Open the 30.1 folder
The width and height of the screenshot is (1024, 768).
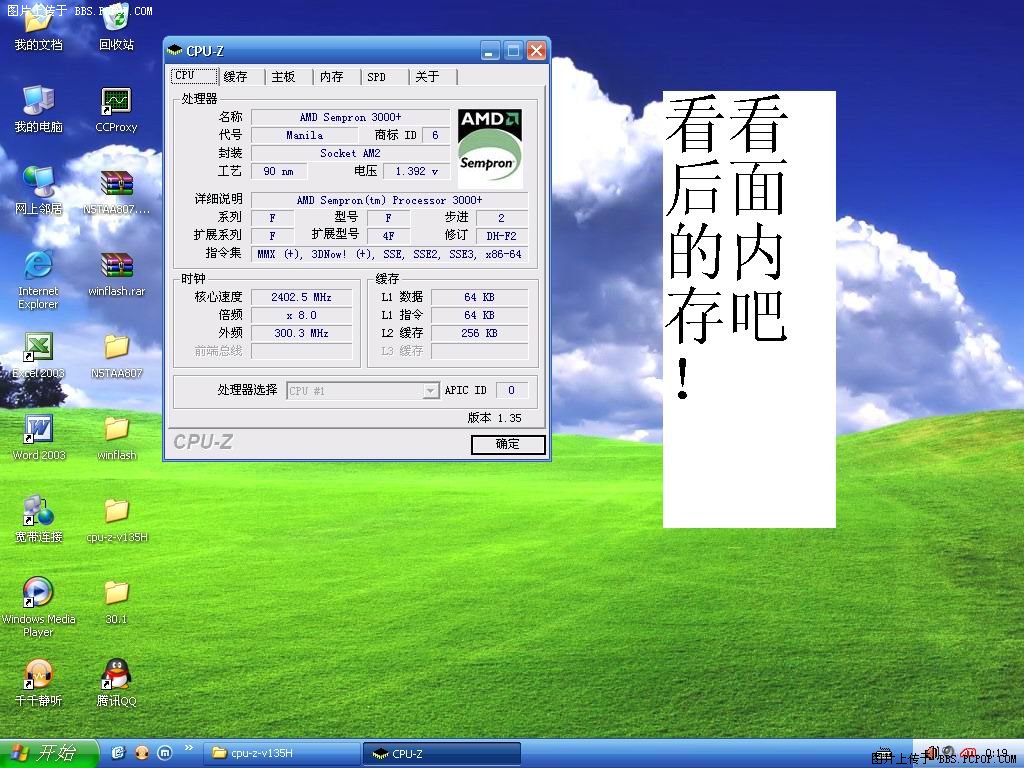coord(116,602)
